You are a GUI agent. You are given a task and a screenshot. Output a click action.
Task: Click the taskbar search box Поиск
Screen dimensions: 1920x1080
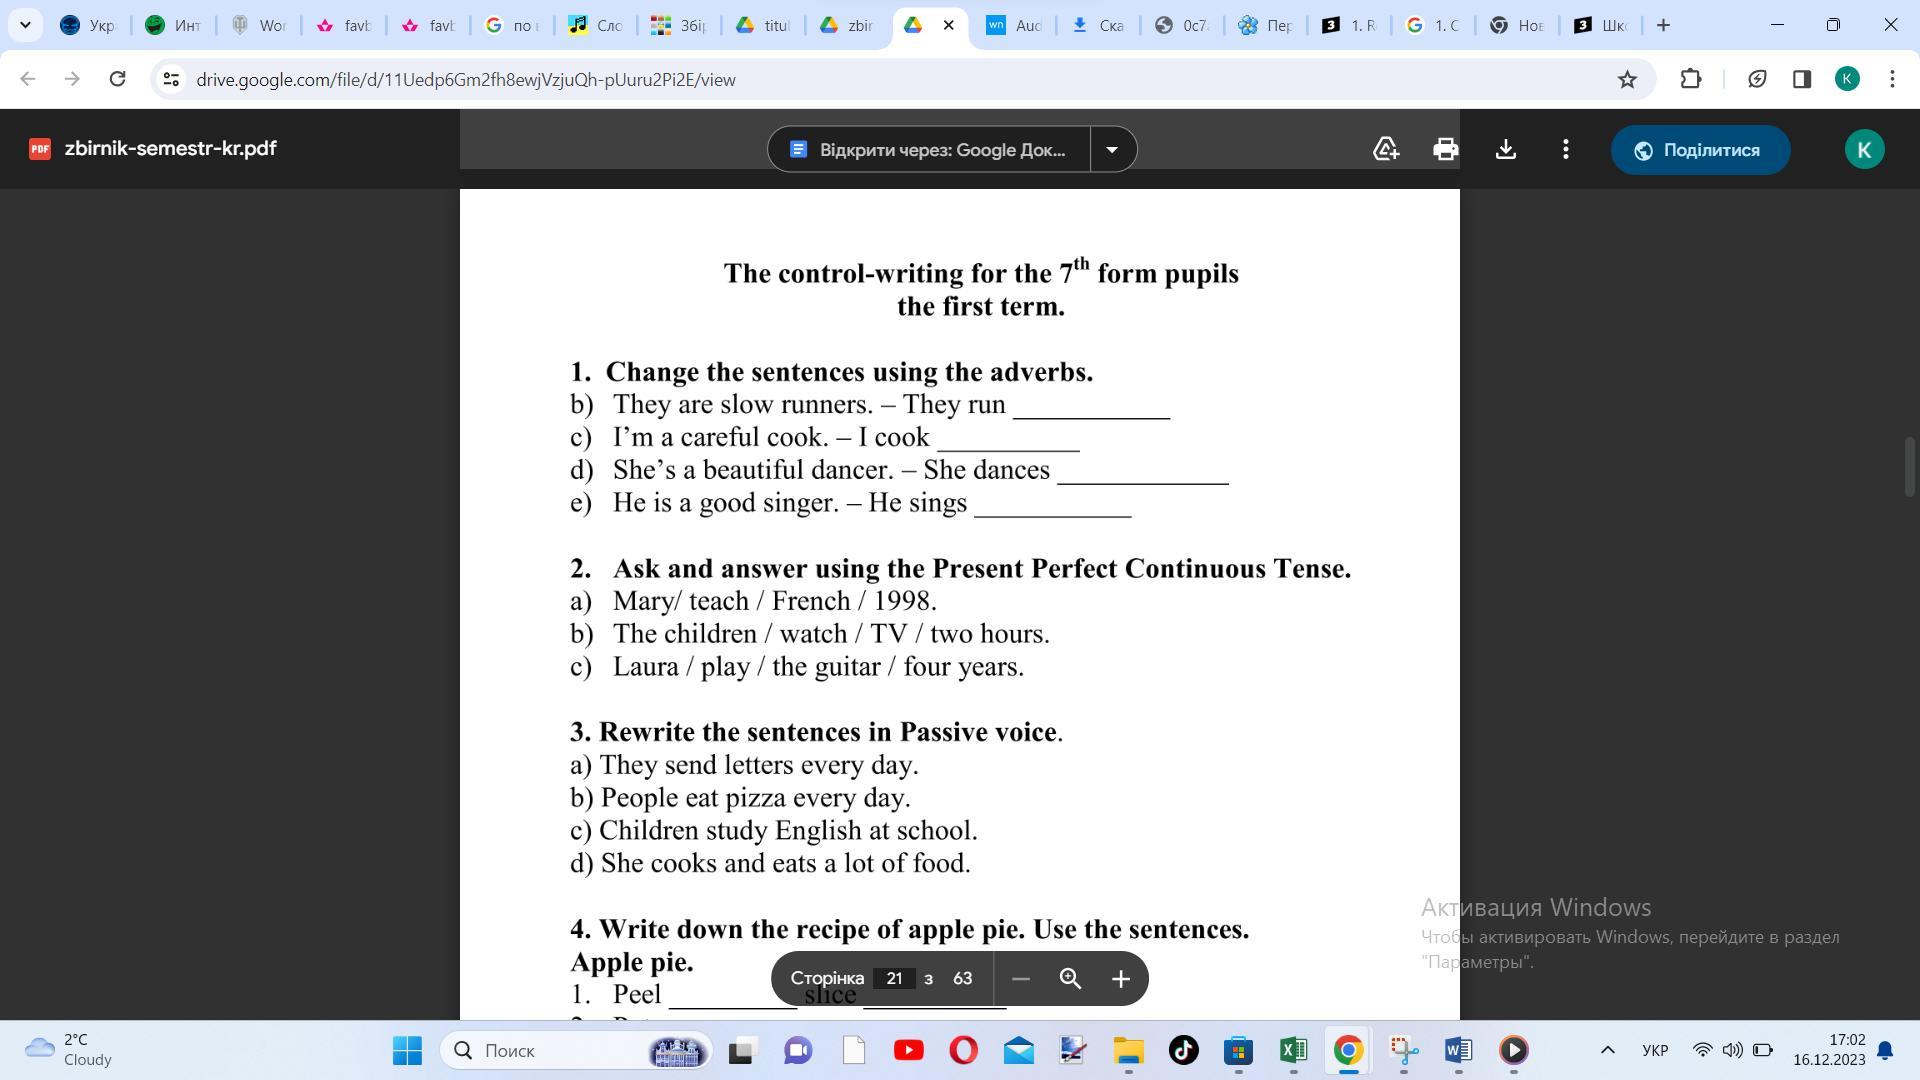tap(576, 1050)
